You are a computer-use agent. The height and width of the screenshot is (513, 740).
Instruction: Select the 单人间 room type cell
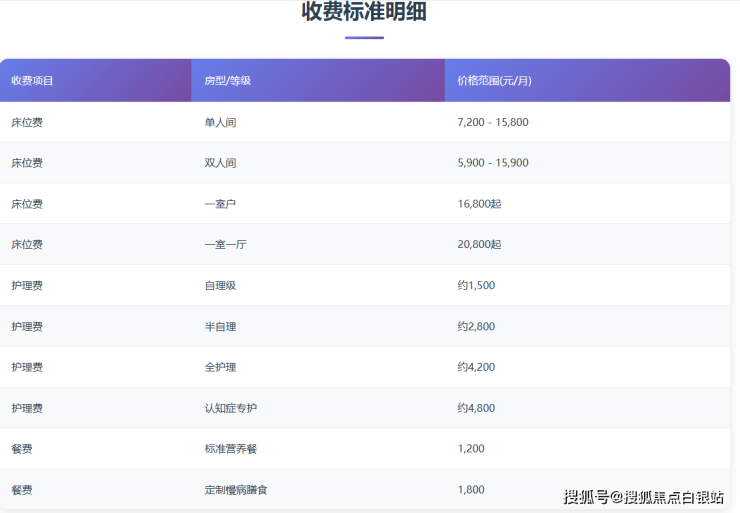click(x=220, y=122)
